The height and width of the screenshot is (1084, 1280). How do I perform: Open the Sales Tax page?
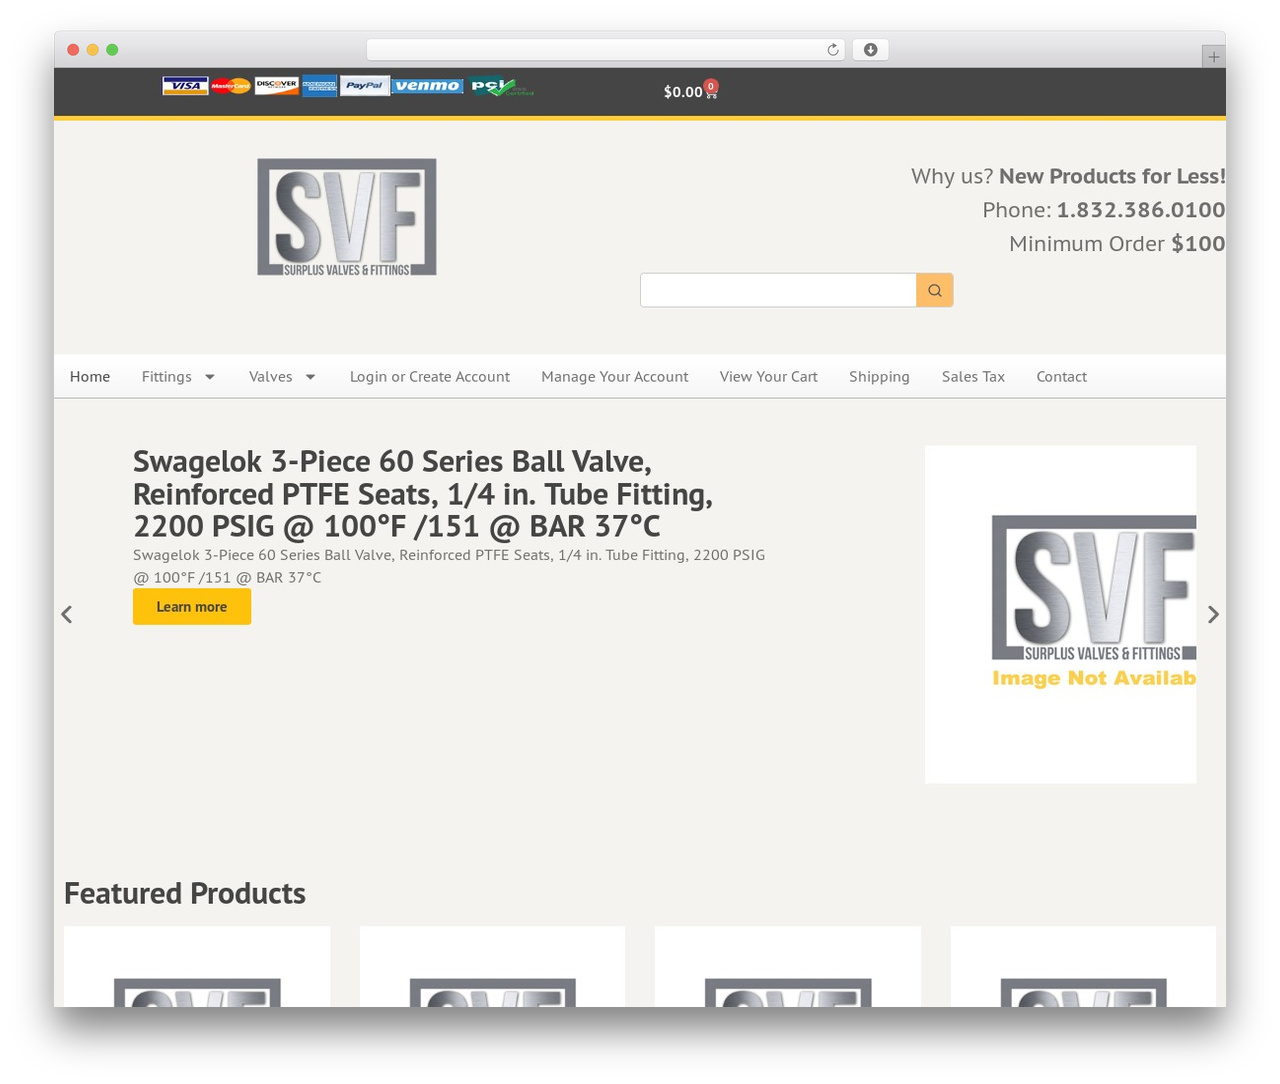tap(973, 377)
